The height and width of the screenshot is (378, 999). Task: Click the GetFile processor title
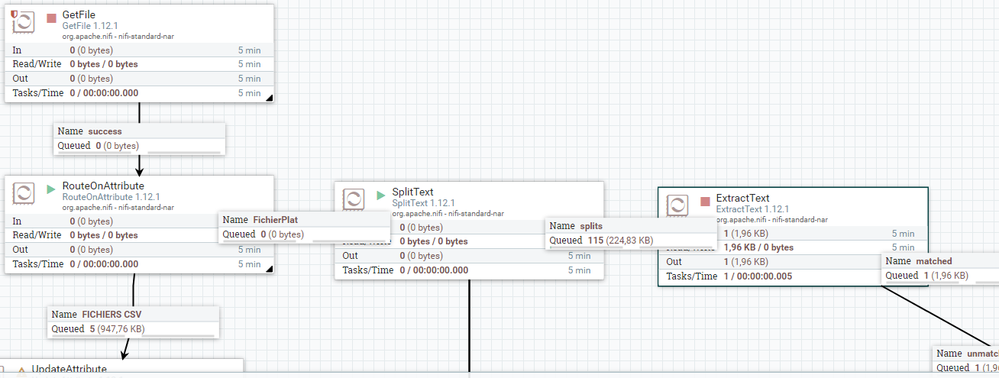click(80, 15)
